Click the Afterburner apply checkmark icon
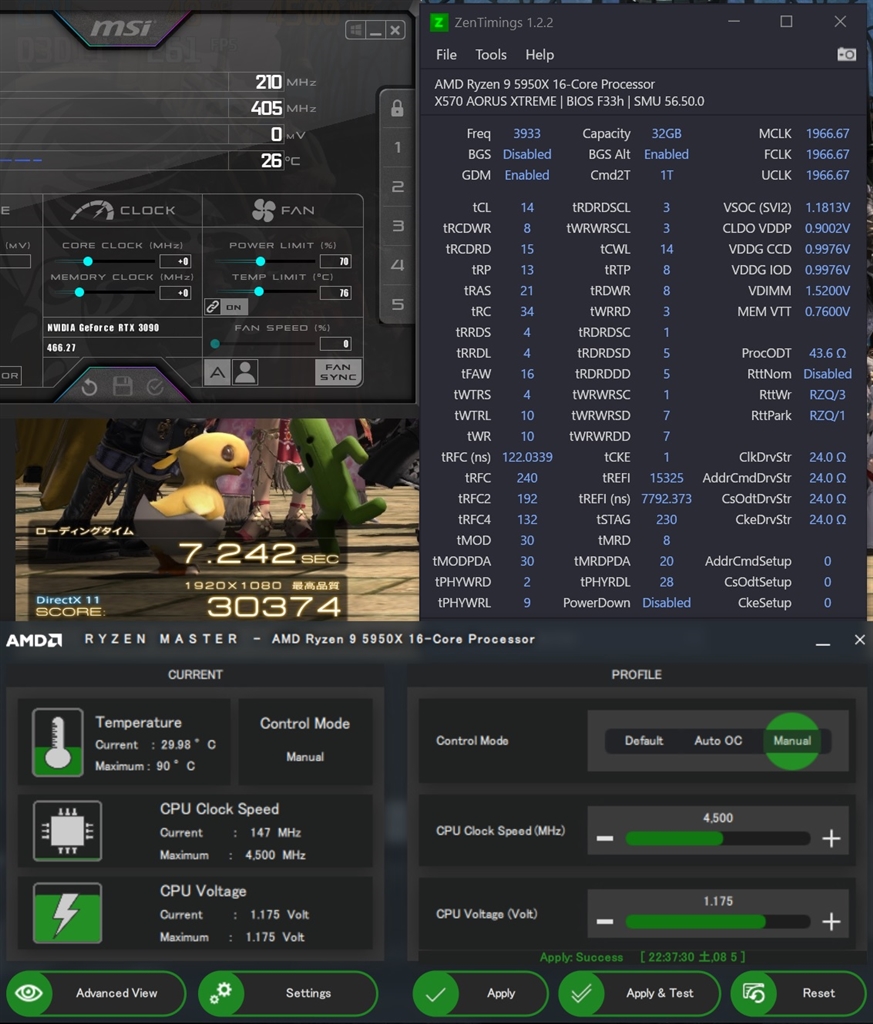 (155, 387)
